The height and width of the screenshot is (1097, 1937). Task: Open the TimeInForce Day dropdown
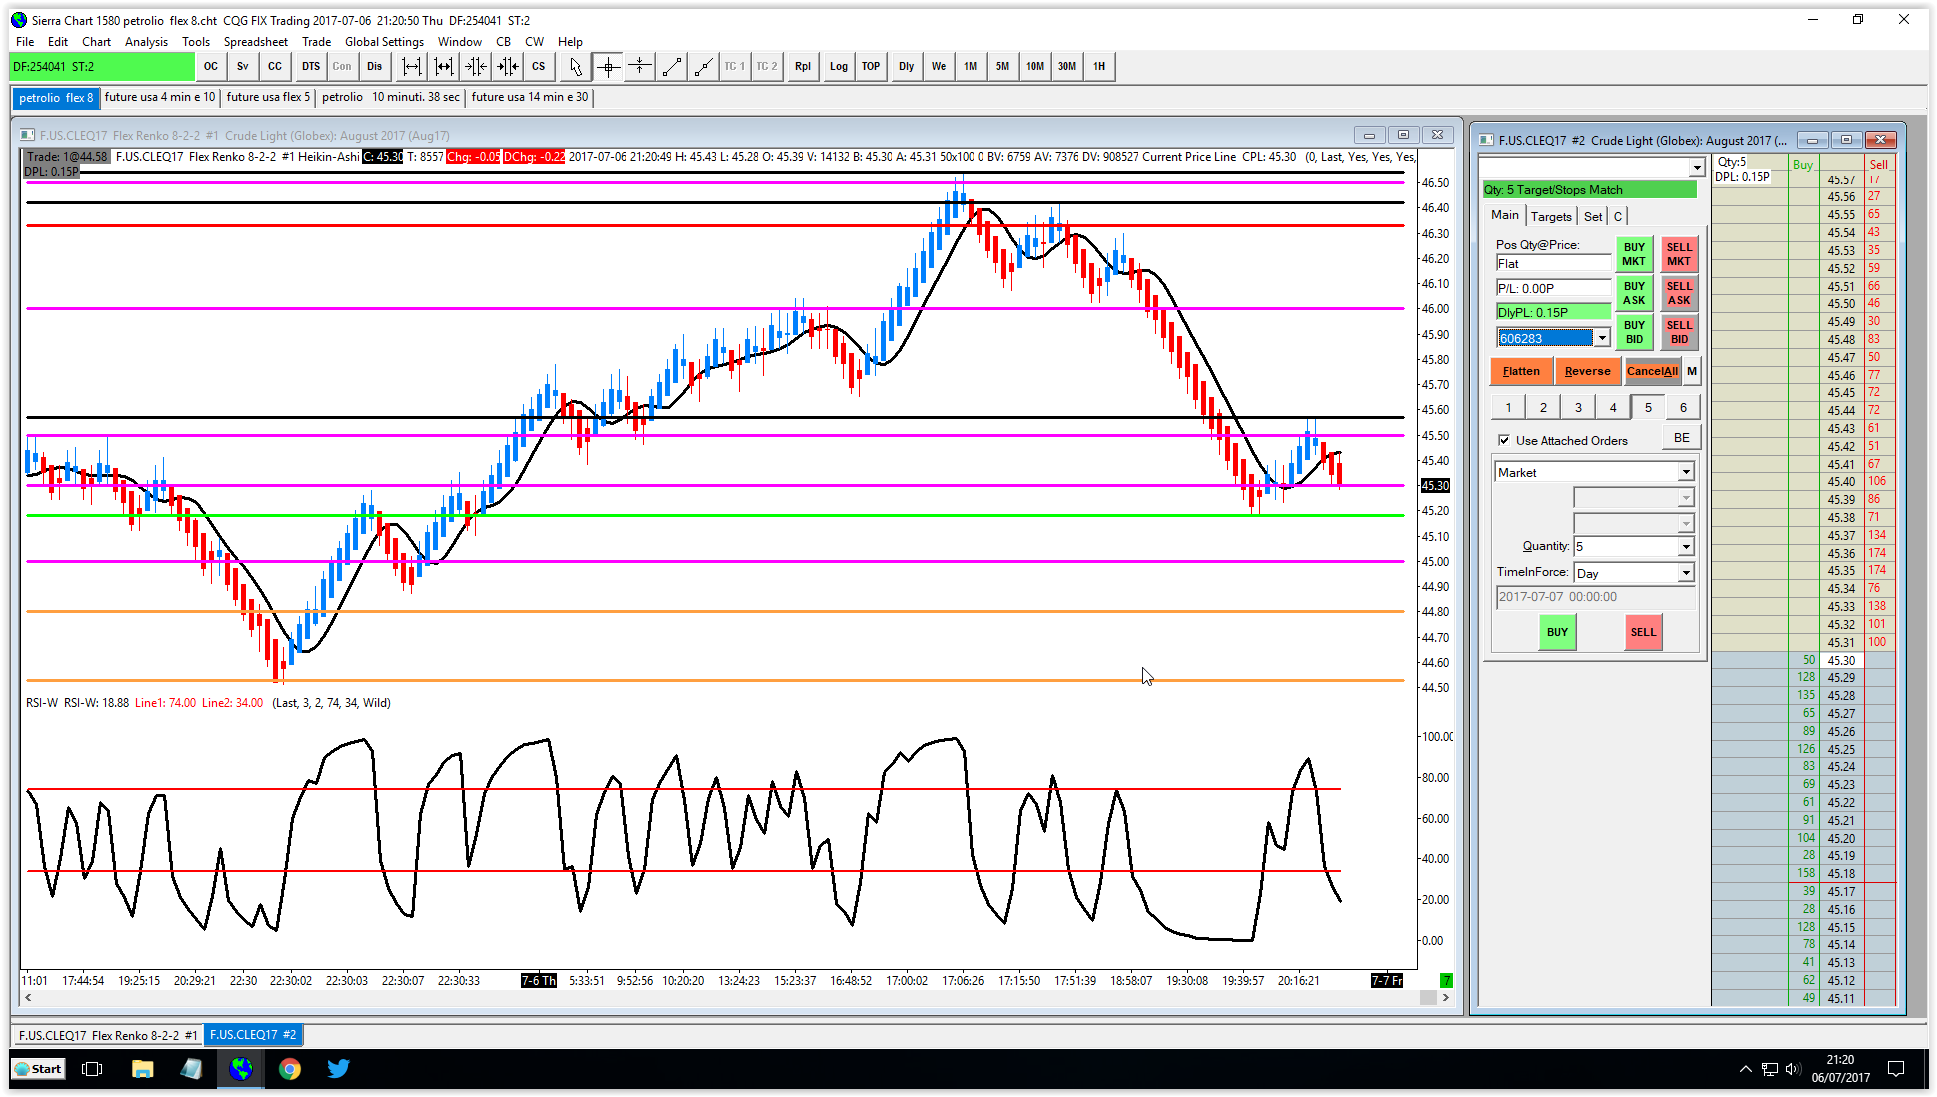1686,573
